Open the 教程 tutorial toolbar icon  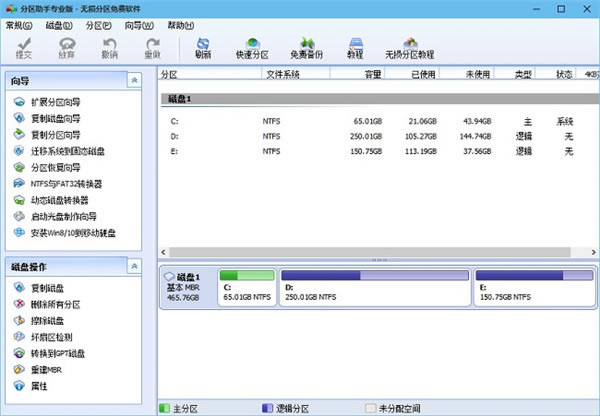tap(354, 47)
